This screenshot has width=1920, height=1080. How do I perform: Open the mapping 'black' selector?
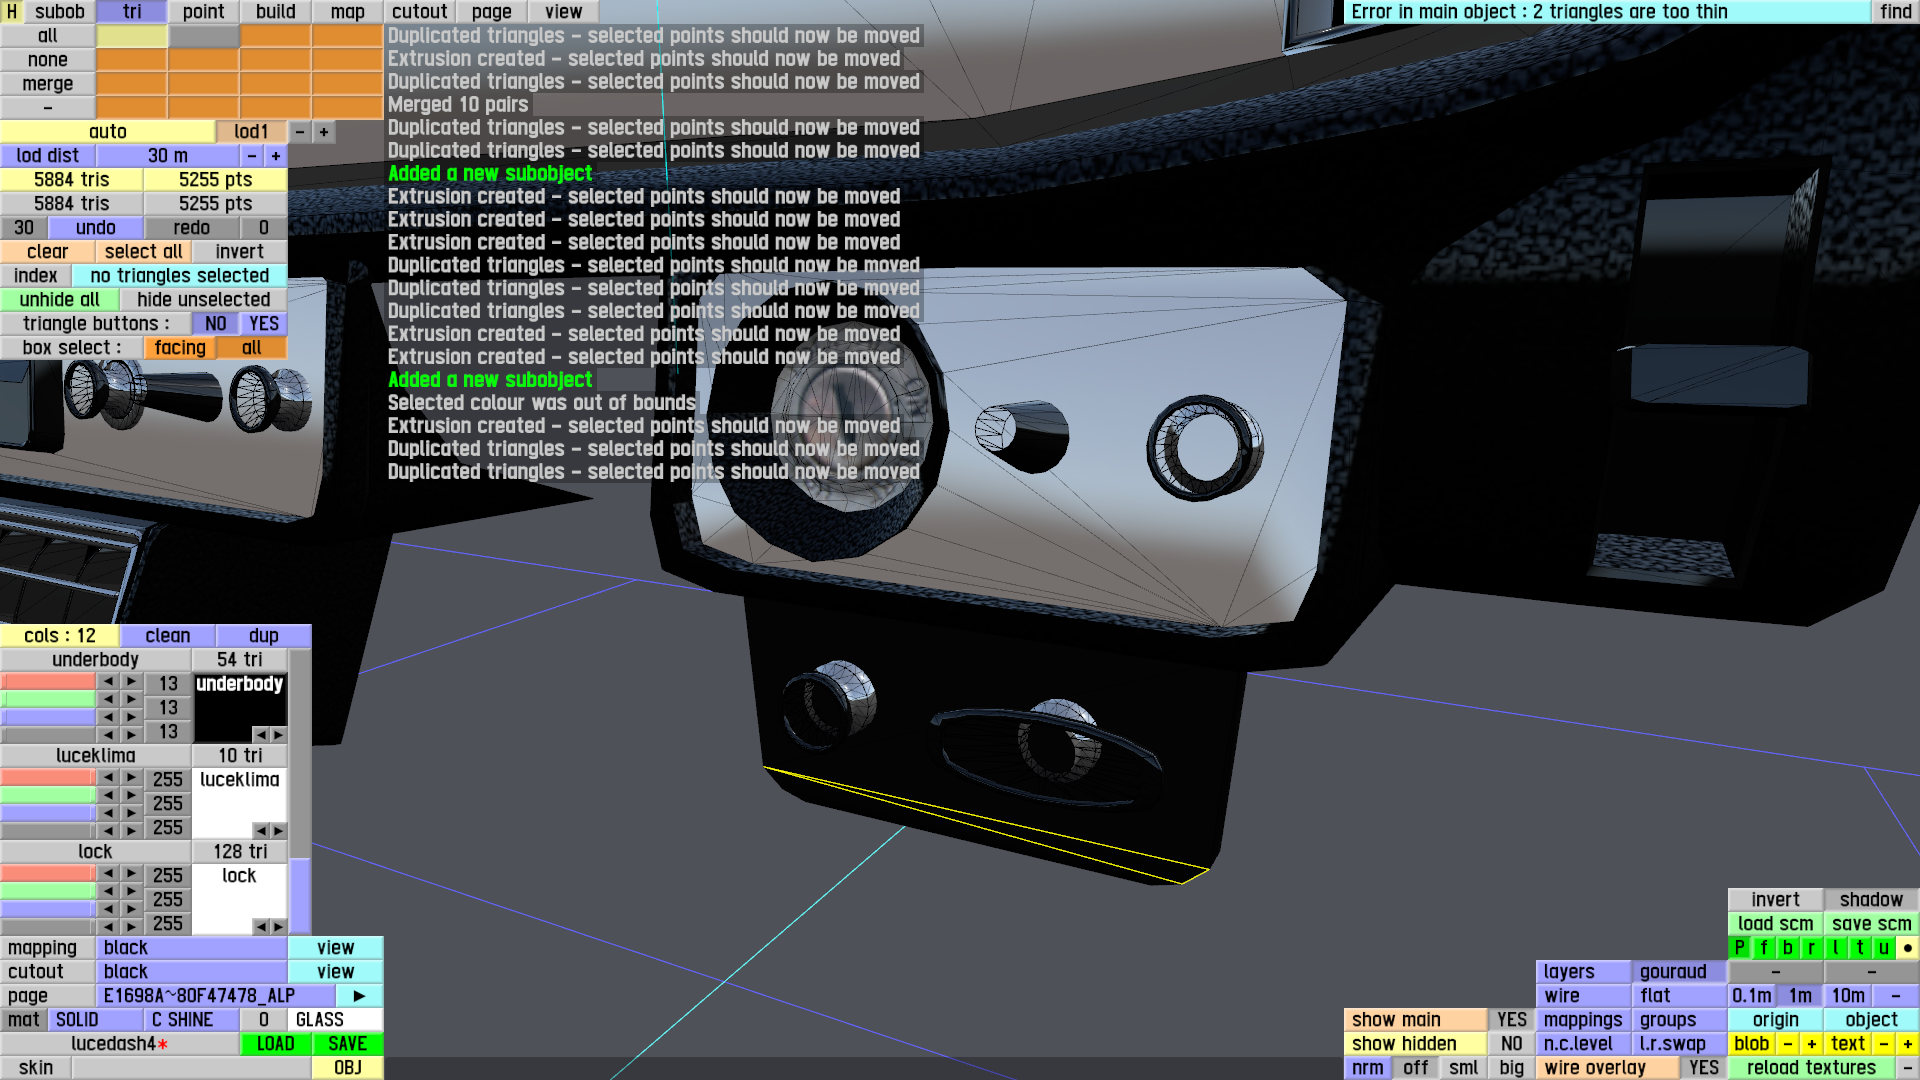click(x=191, y=948)
